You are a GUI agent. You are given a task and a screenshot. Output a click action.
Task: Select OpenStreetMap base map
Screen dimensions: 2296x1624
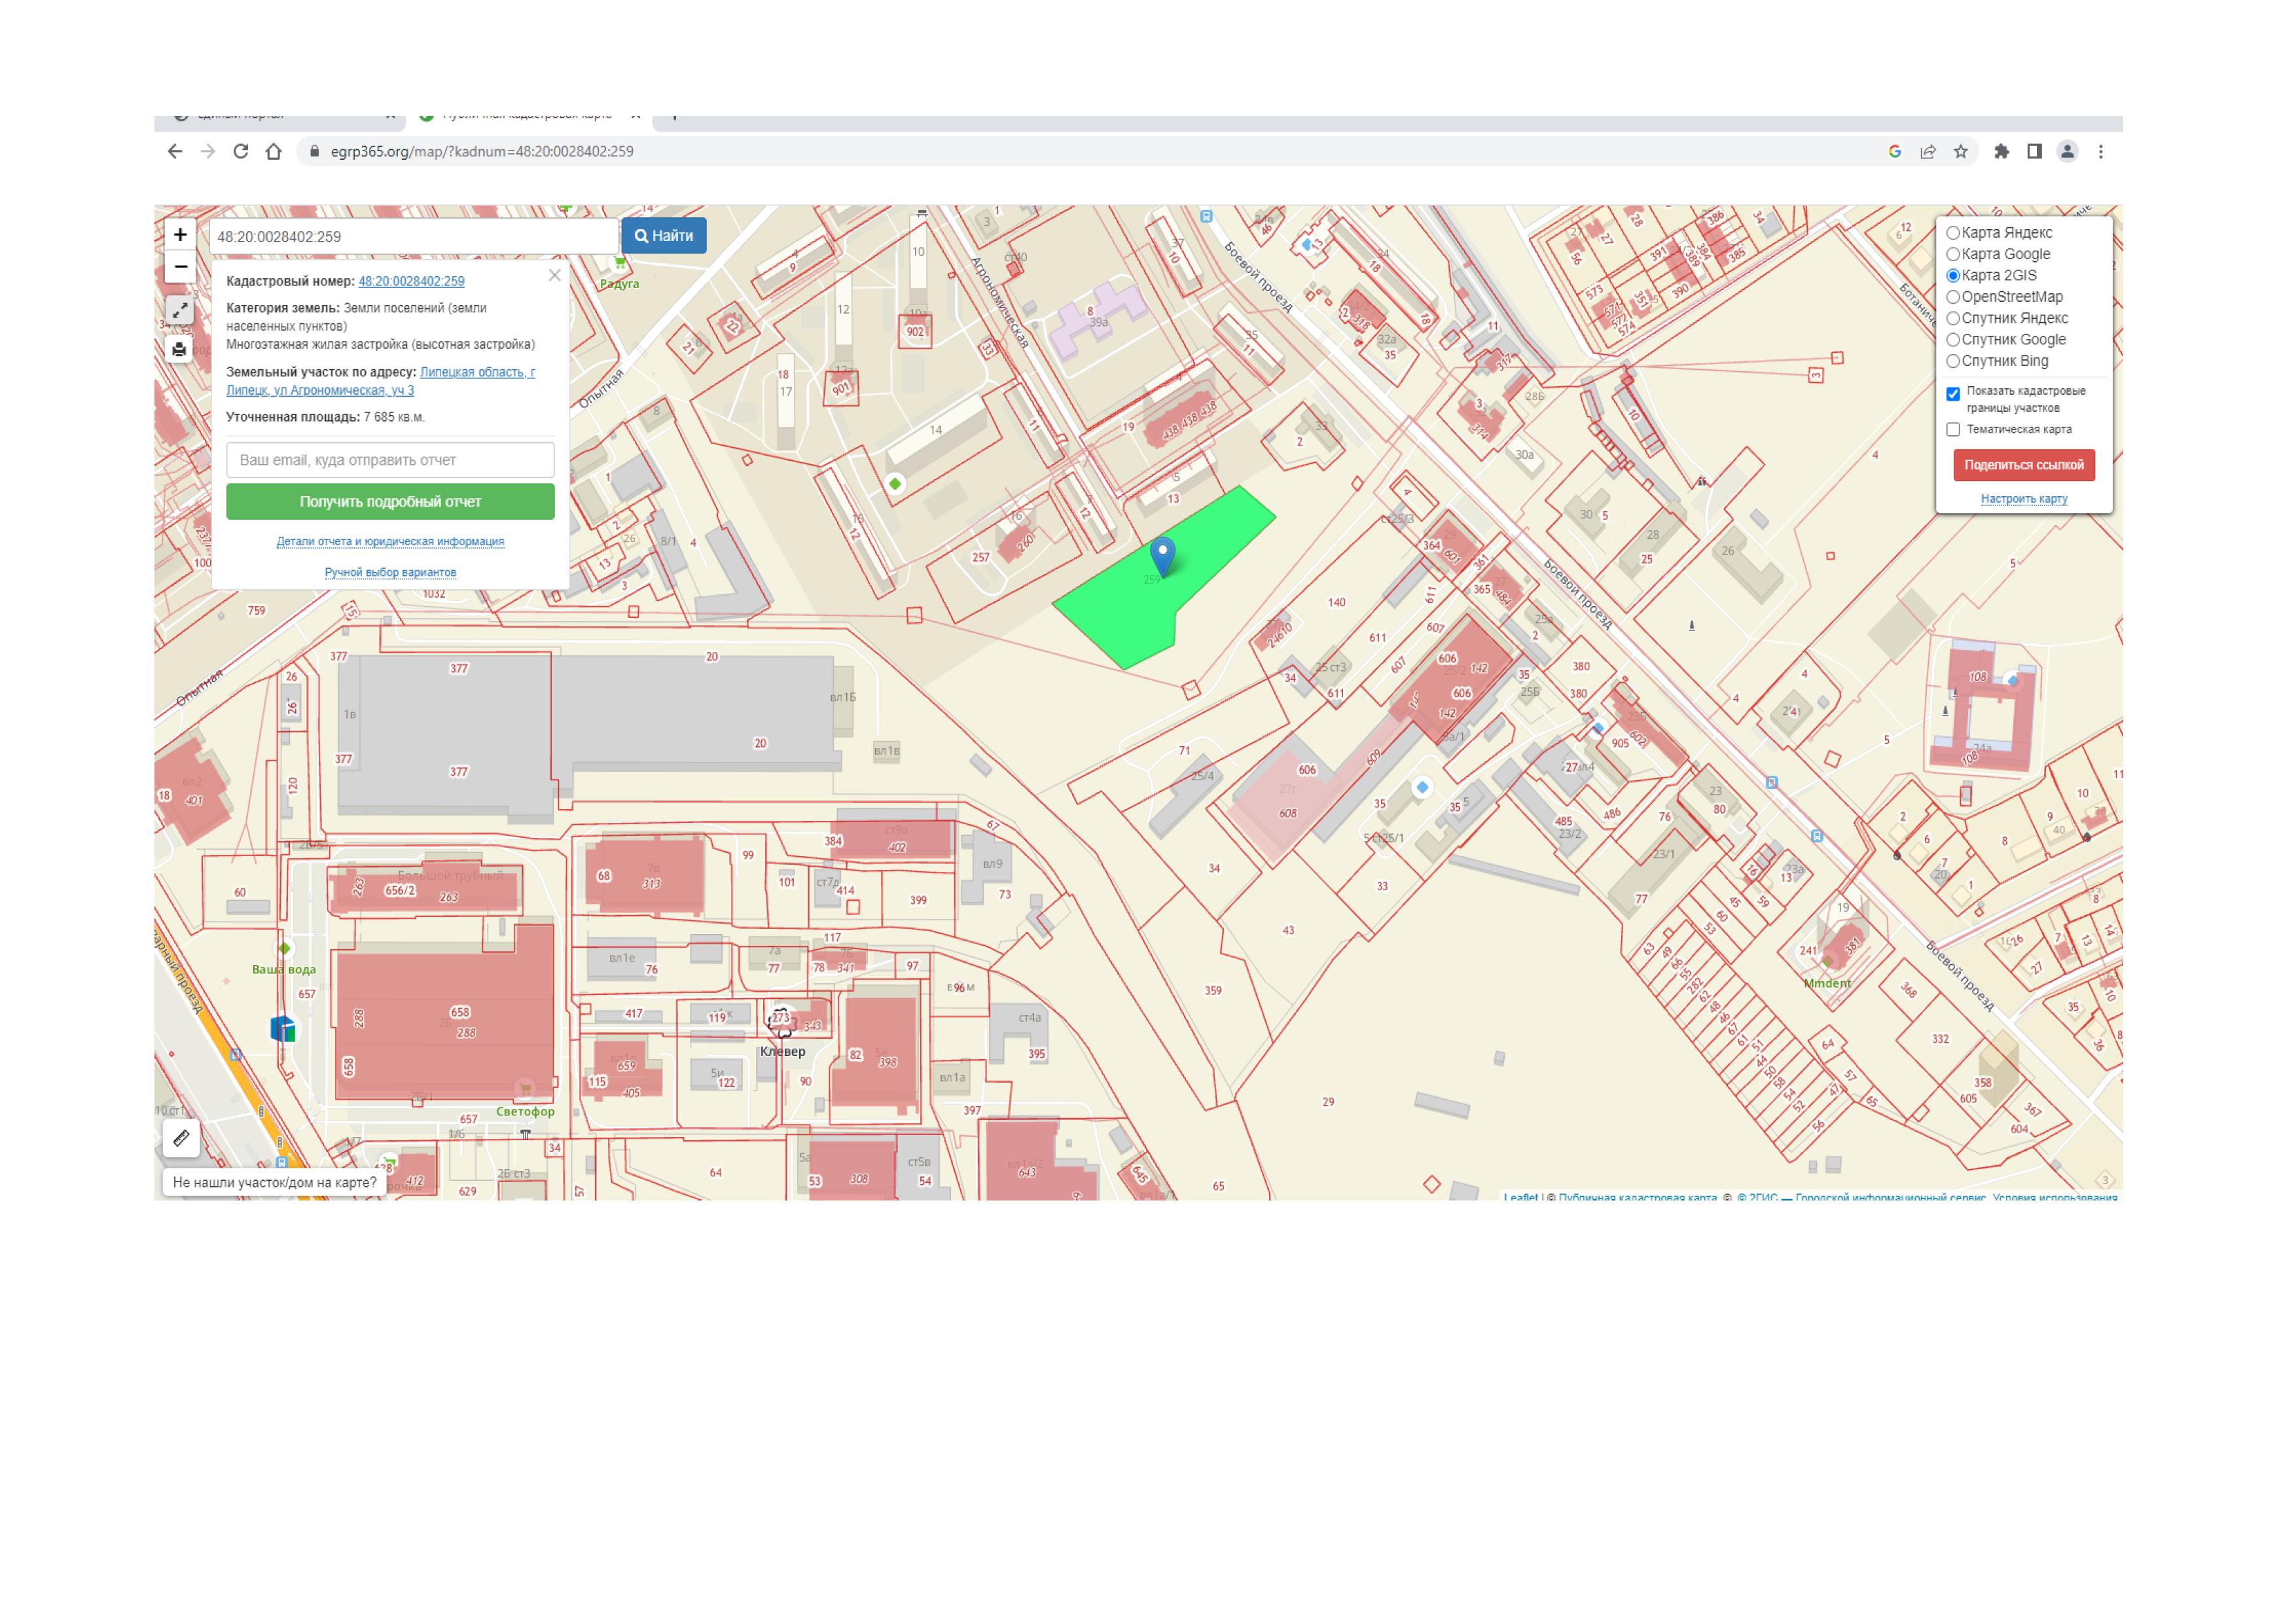point(1952,297)
